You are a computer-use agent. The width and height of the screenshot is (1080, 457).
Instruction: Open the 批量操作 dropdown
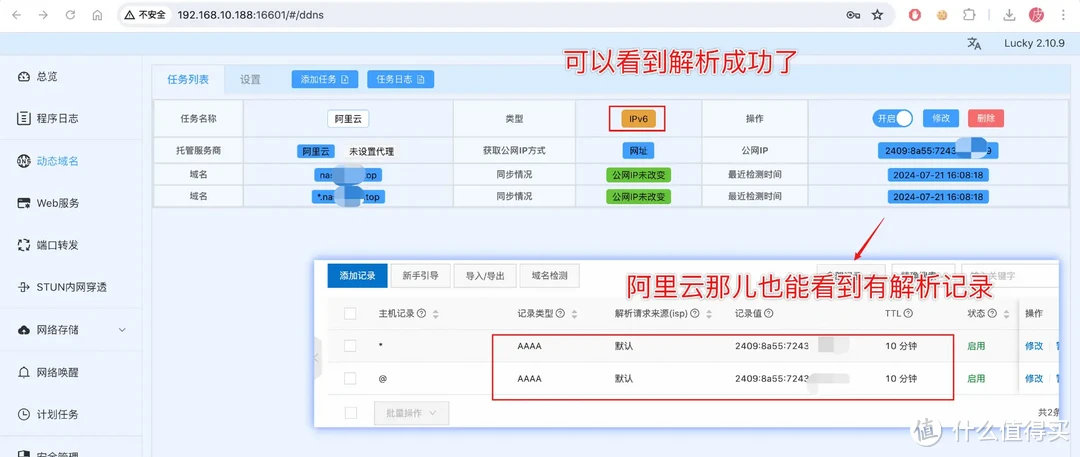[x=411, y=412]
